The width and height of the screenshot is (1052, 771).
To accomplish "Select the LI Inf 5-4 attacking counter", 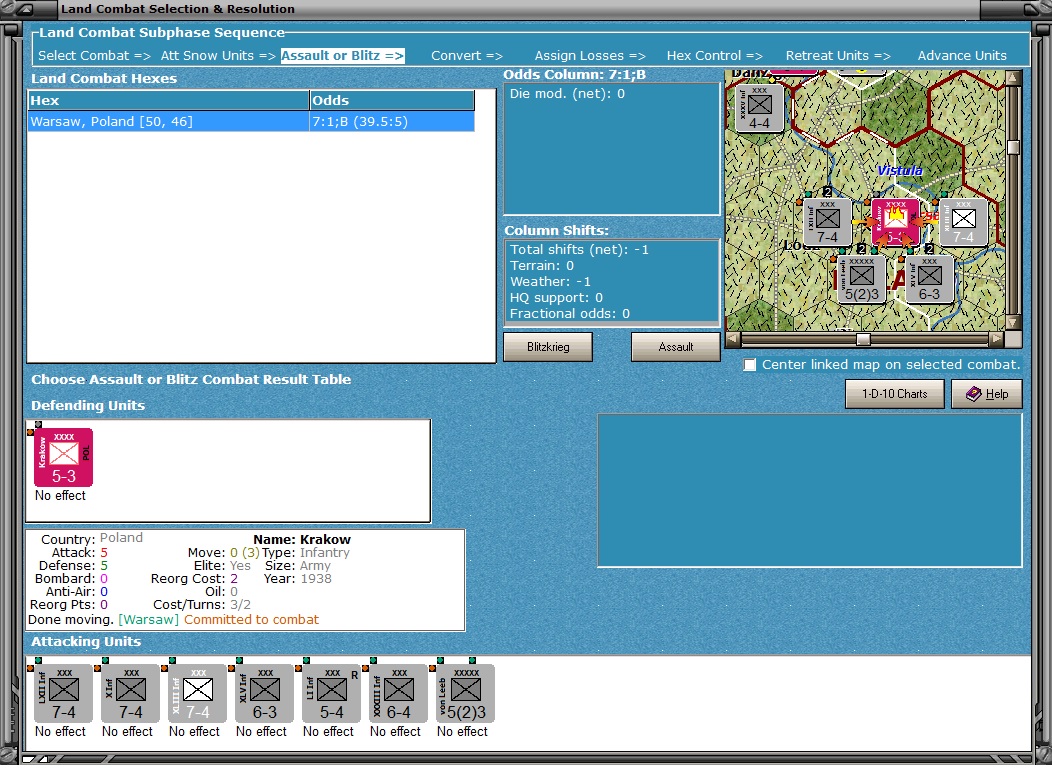I will 329,693.
